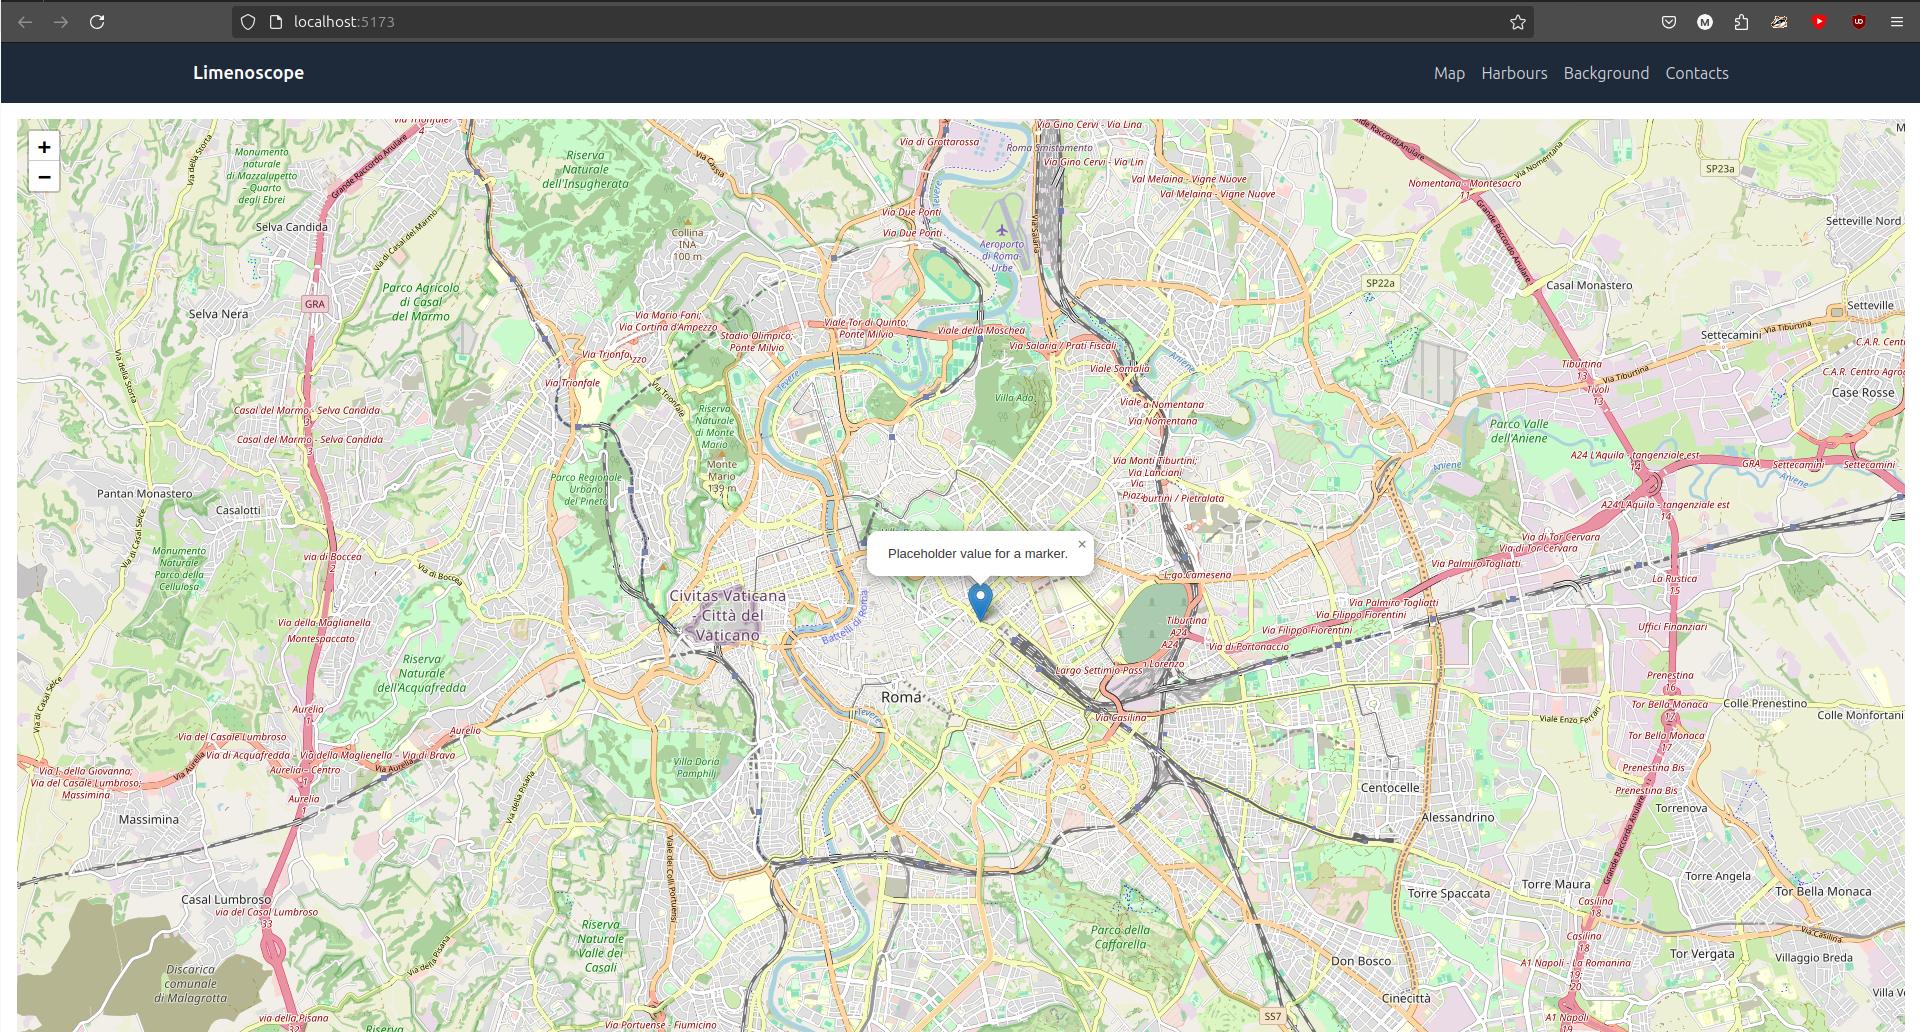Click the 'Villaggio Breda' label
This screenshot has width=1920, height=1032.
[1814, 958]
